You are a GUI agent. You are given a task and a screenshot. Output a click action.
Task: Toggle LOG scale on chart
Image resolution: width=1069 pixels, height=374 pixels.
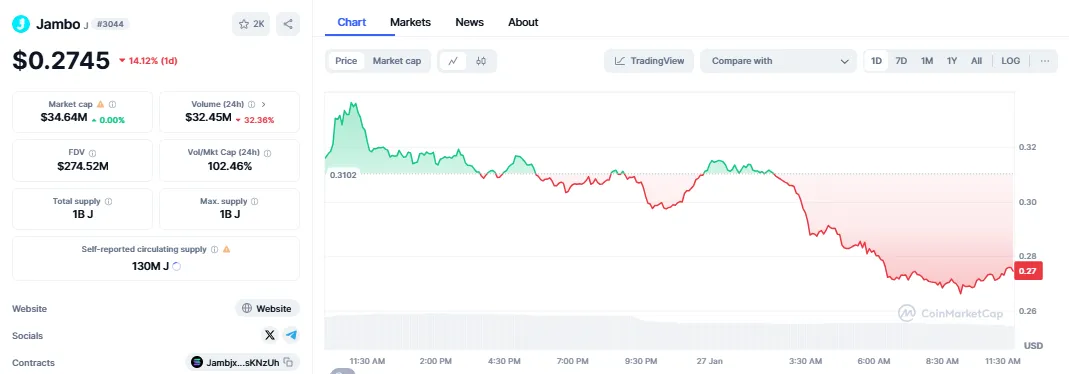[1010, 61]
